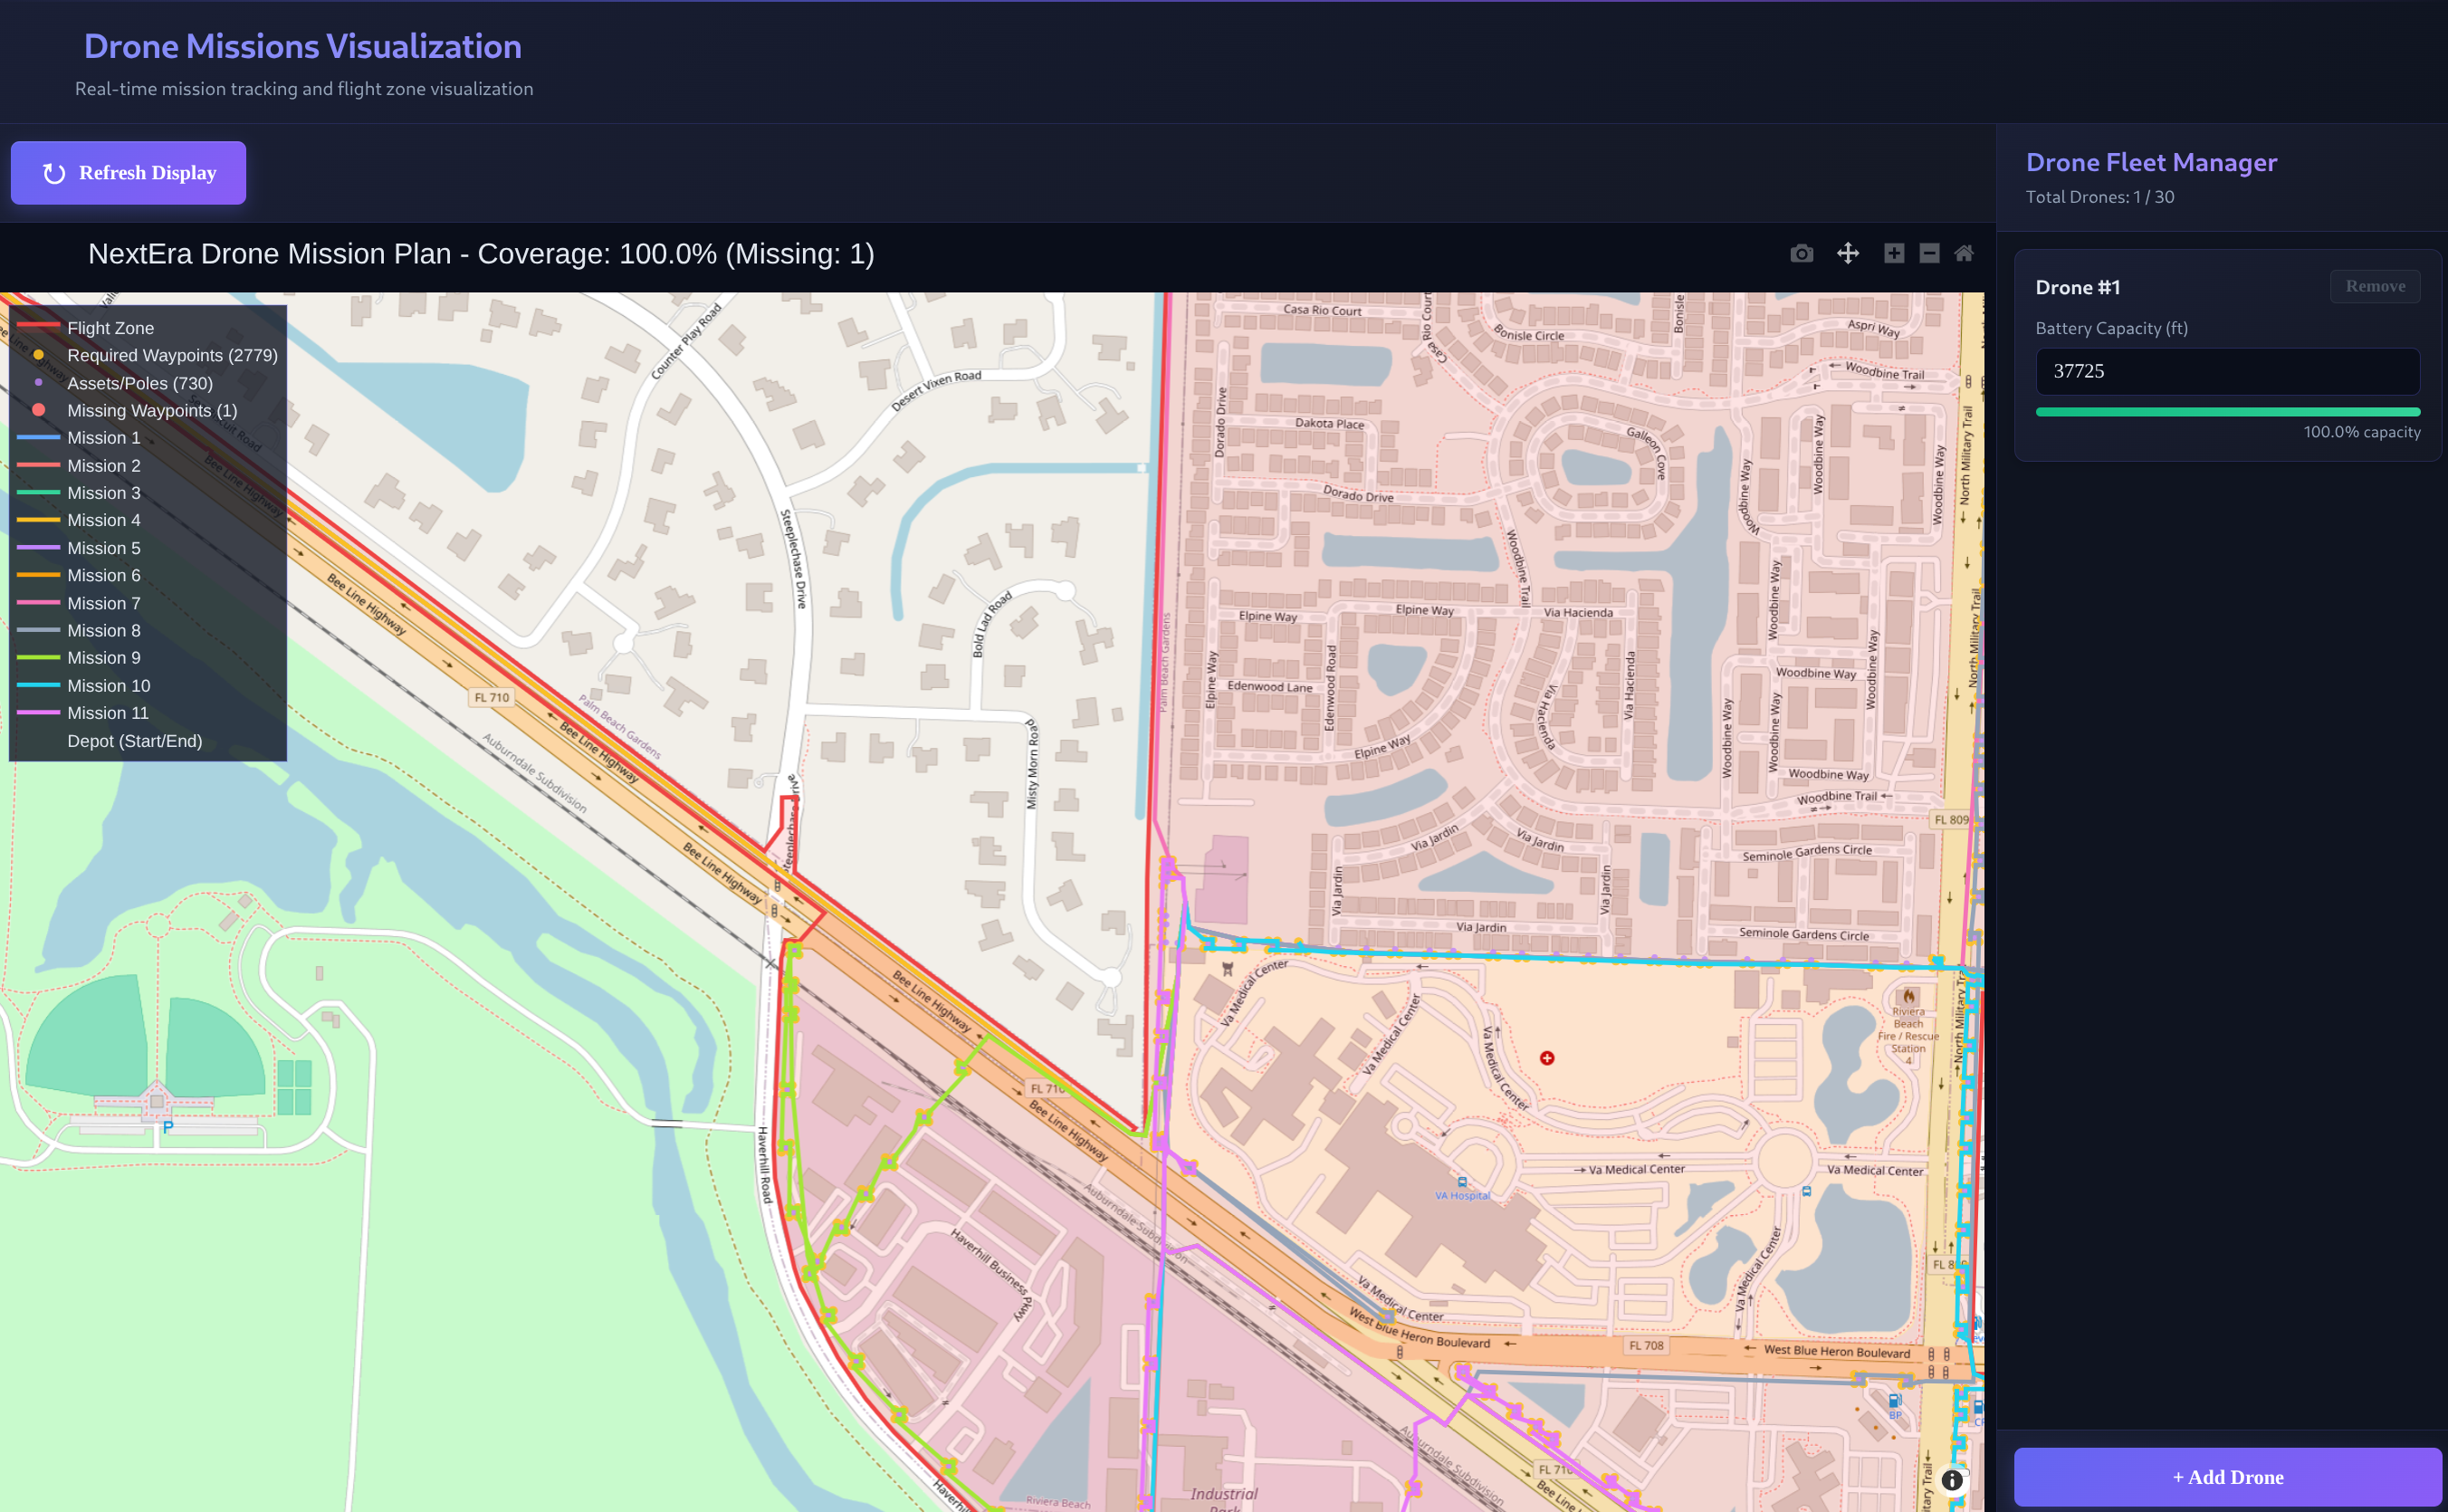The height and width of the screenshot is (1512, 2448).
Task: Click the Zoom out minus icon
Action: click(x=1930, y=254)
